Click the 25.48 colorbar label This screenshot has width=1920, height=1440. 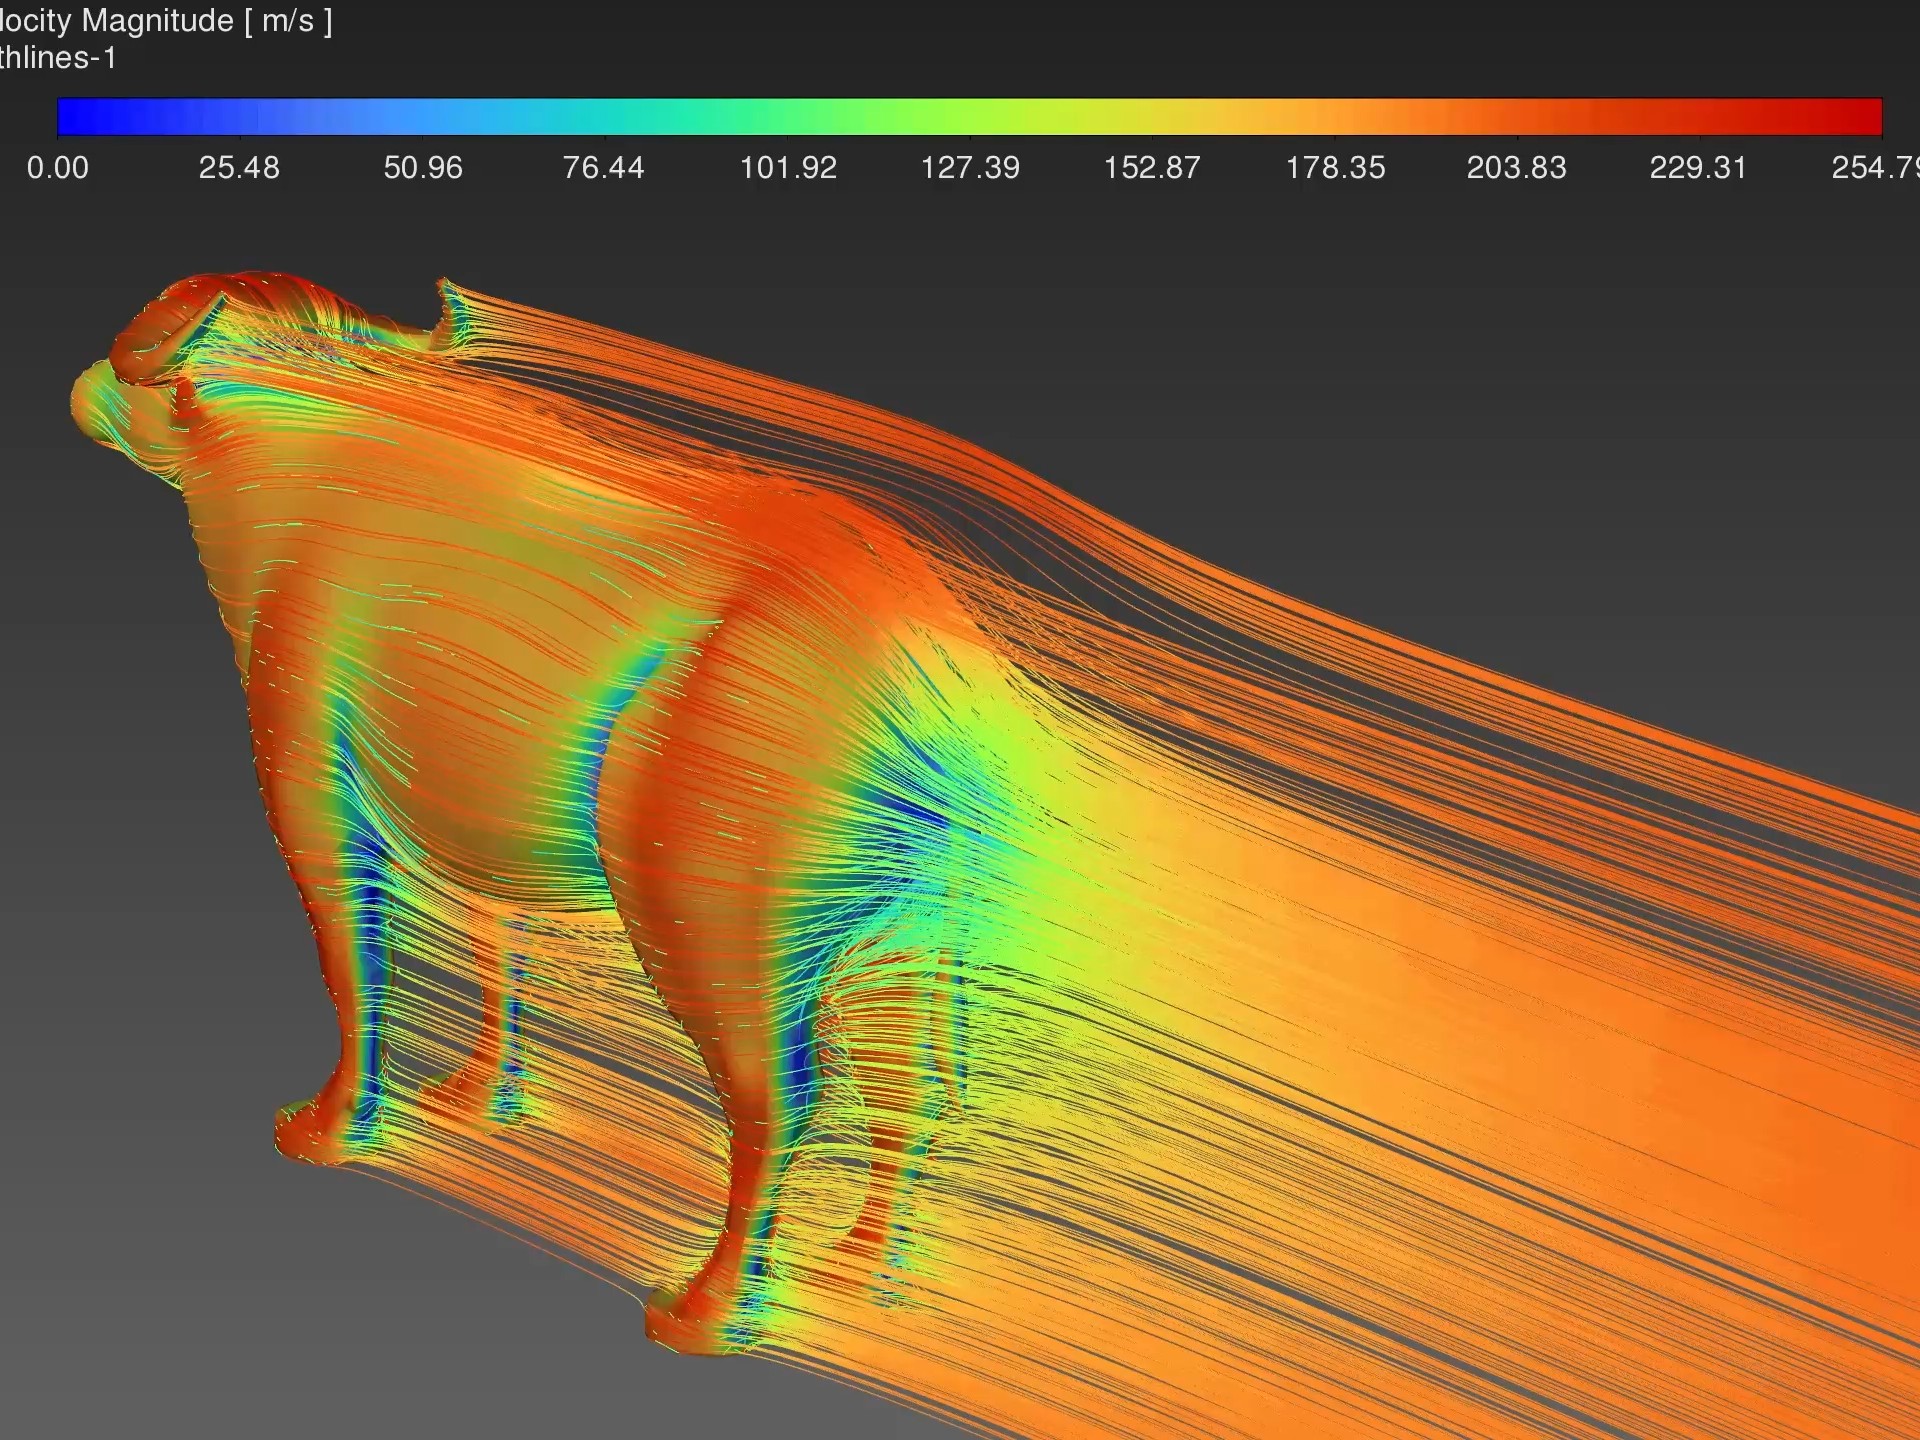239,167
